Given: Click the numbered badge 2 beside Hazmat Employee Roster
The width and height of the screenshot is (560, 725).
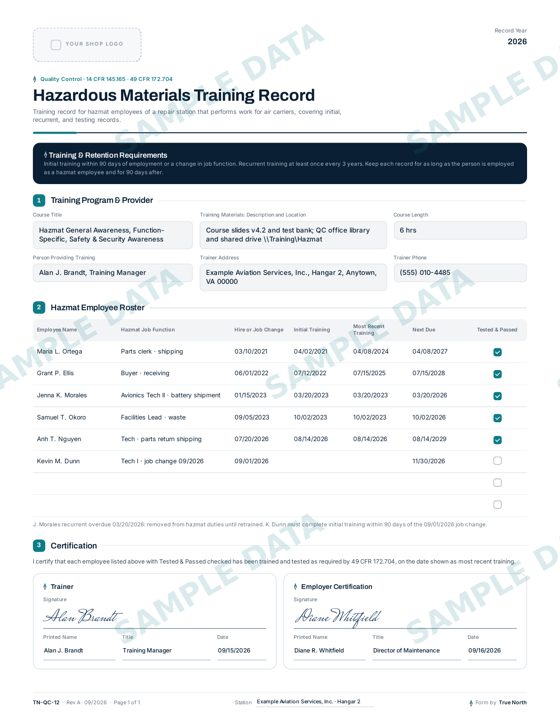Looking at the screenshot, I should [39, 307].
